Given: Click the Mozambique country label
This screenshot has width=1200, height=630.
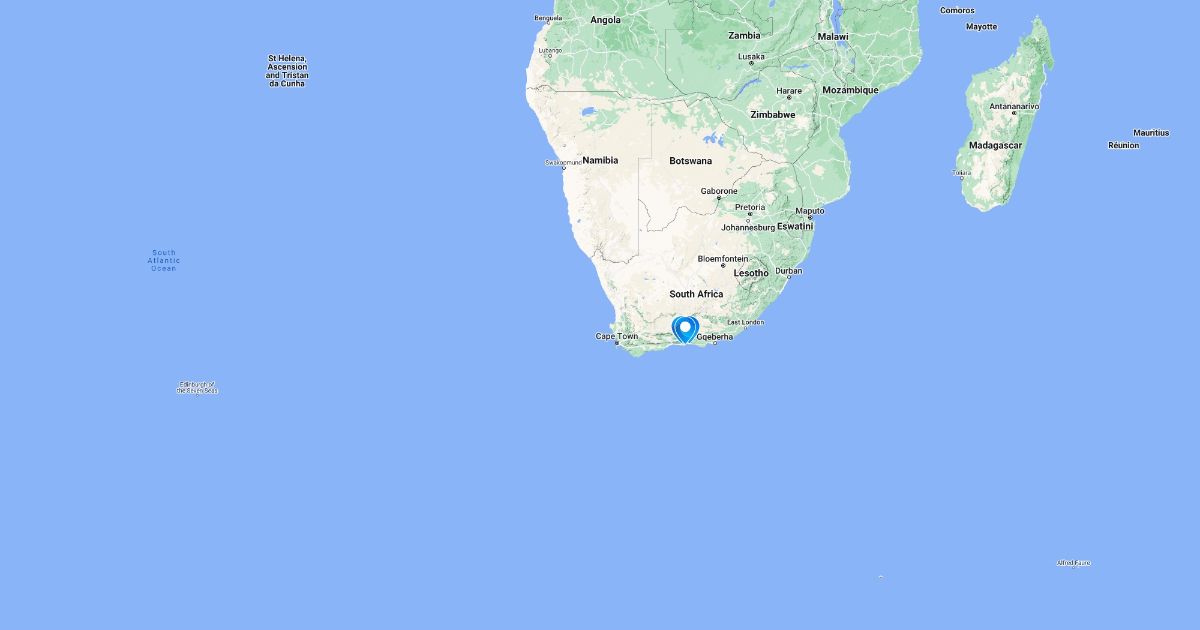Looking at the screenshot, I should [x=850, y=90].
